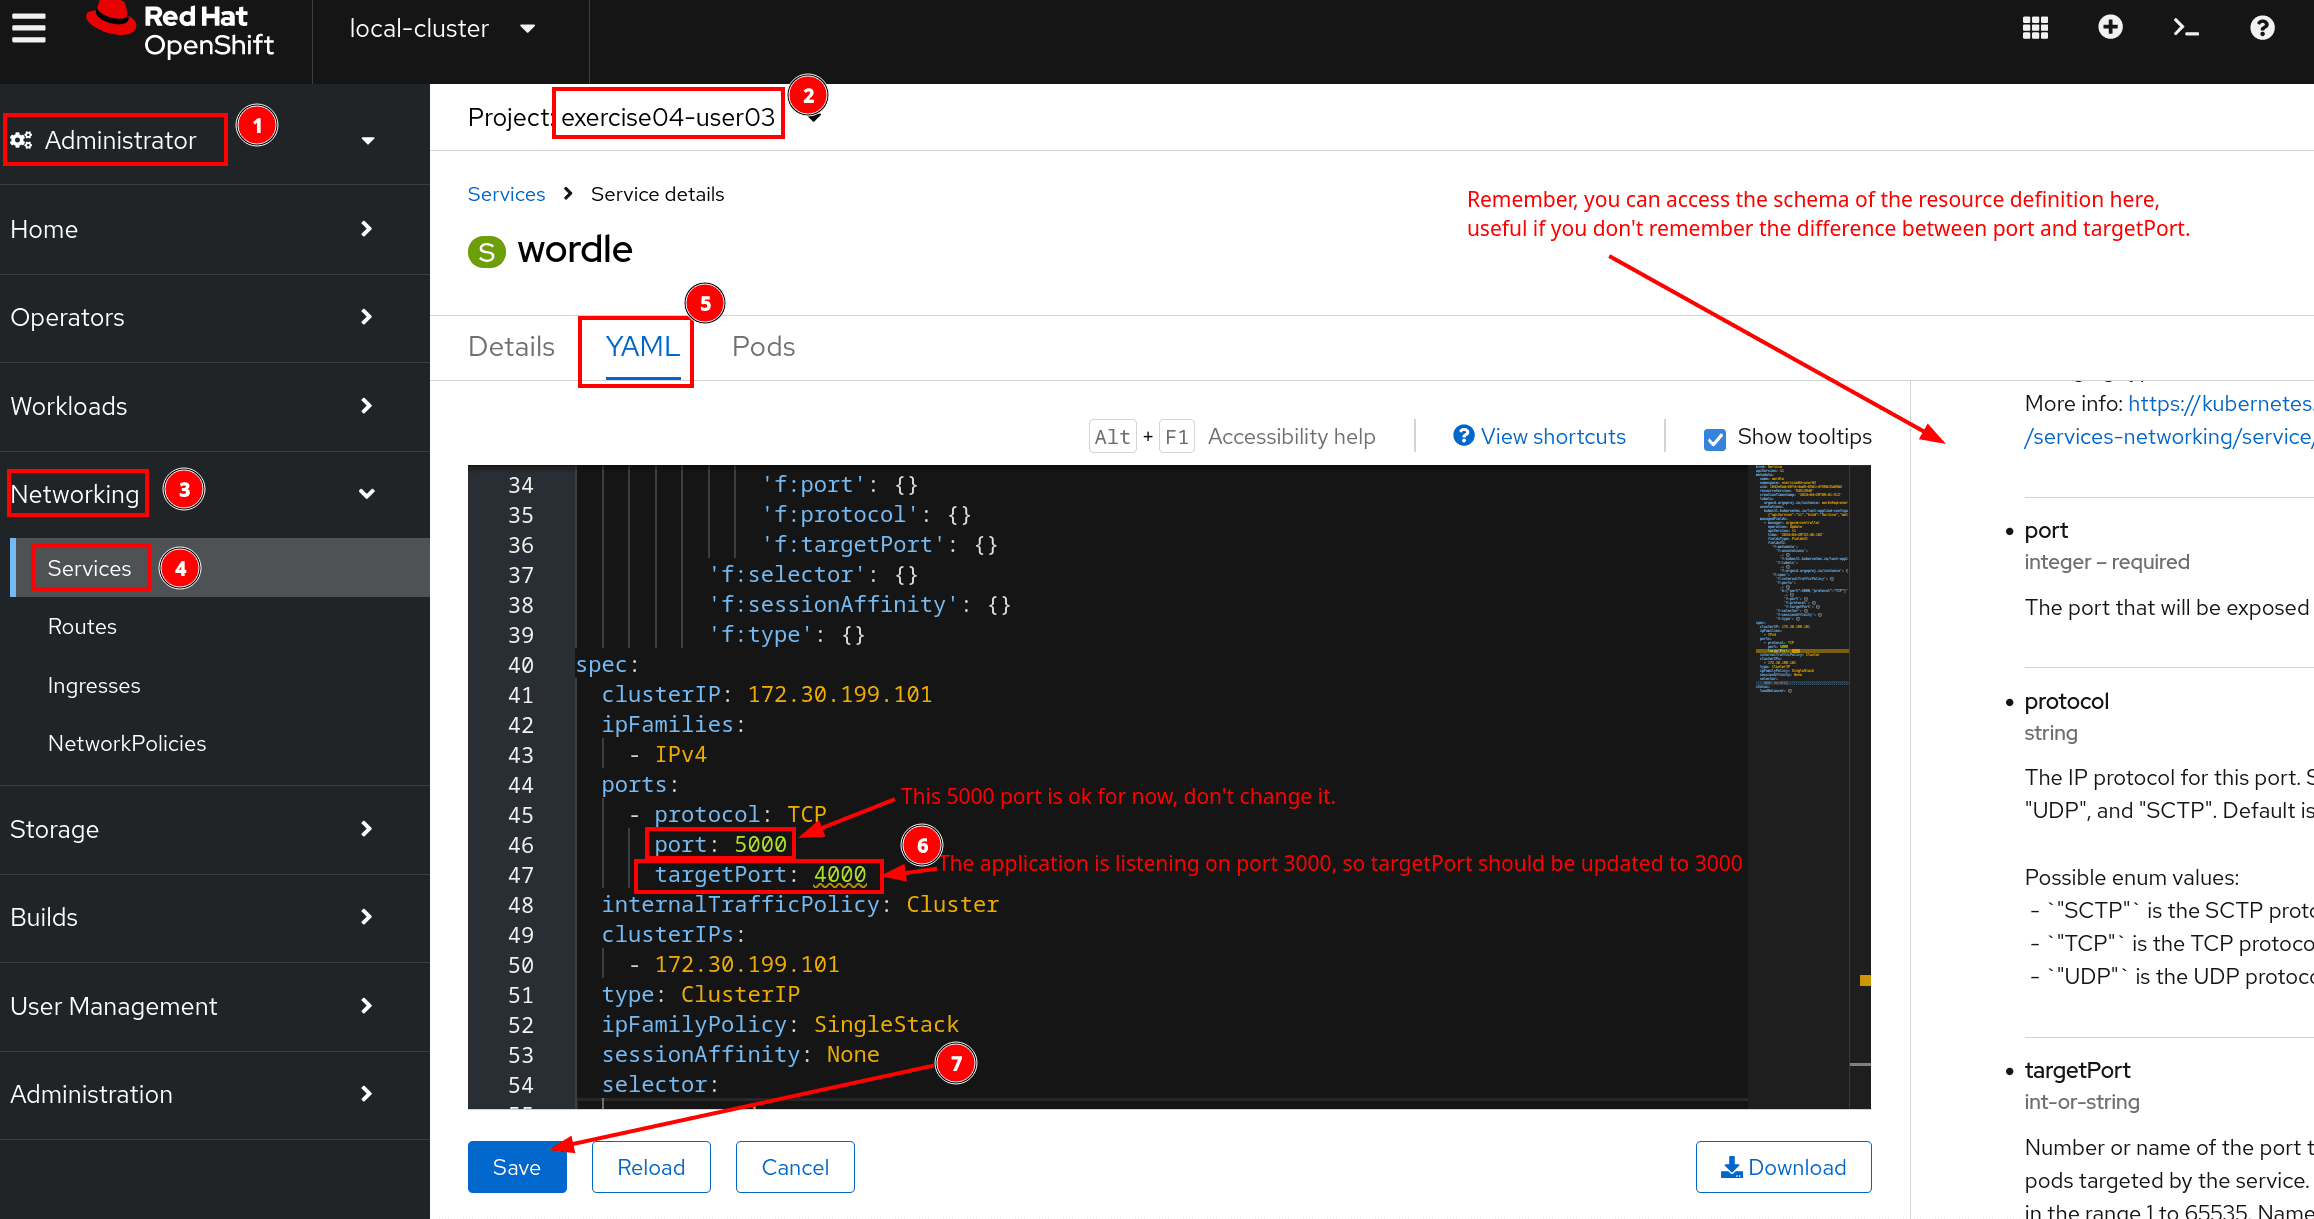
Task: Open the command line terminal icon
Action: [2186, 28]
